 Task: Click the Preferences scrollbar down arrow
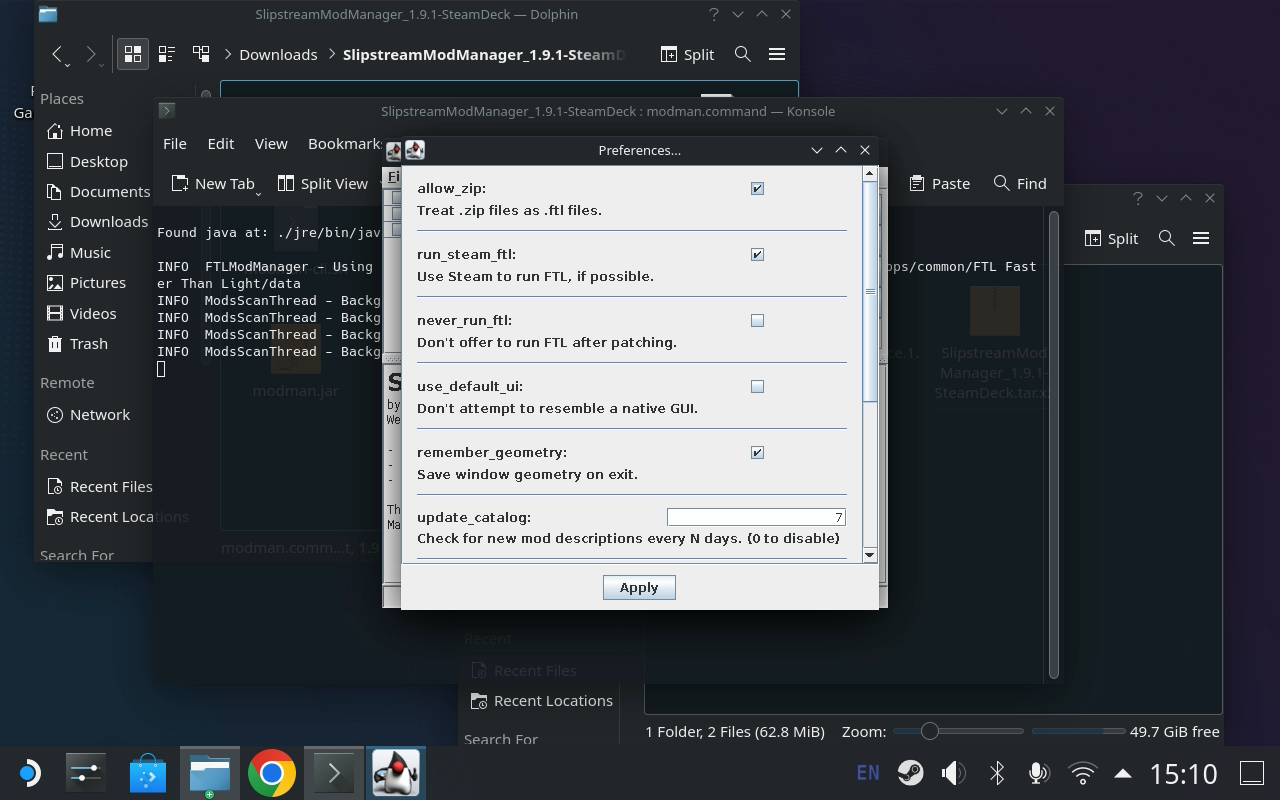click(x=869, y=555)
